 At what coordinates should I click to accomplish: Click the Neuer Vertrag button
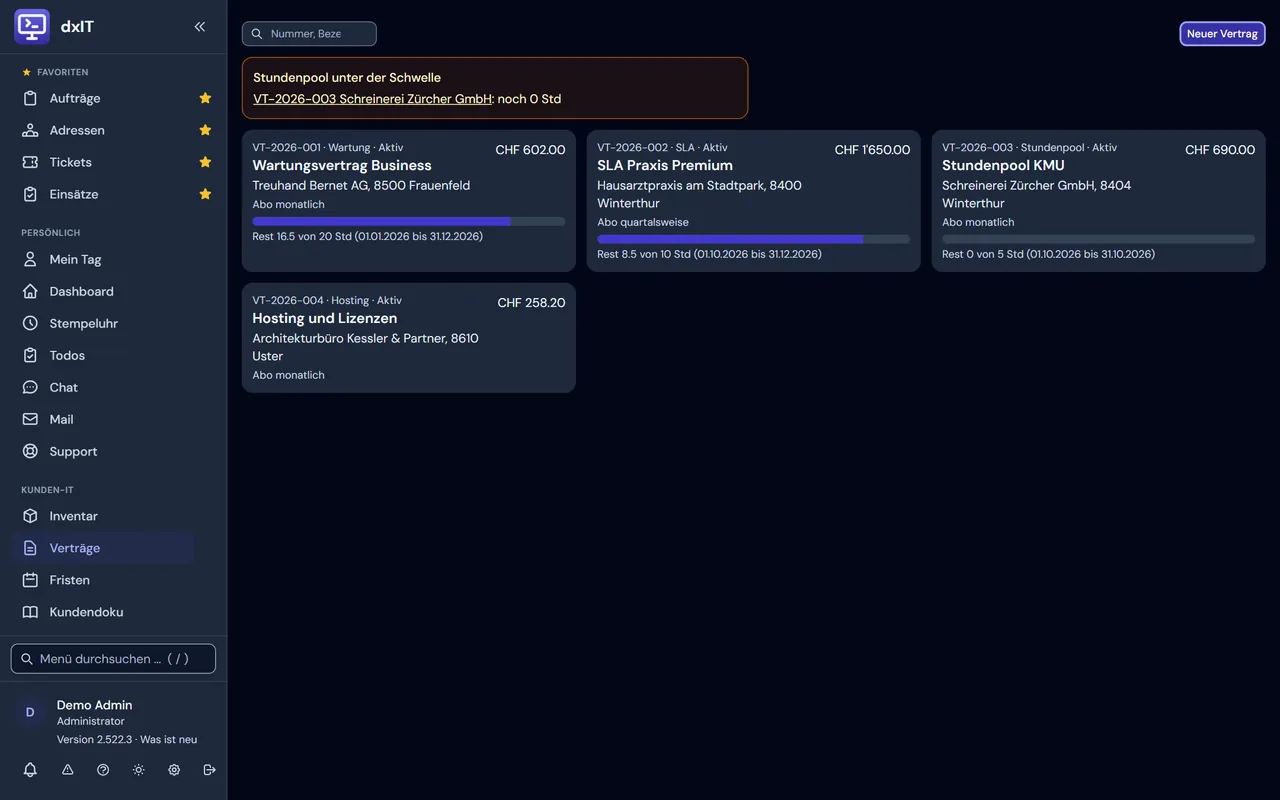point(1222,34)
